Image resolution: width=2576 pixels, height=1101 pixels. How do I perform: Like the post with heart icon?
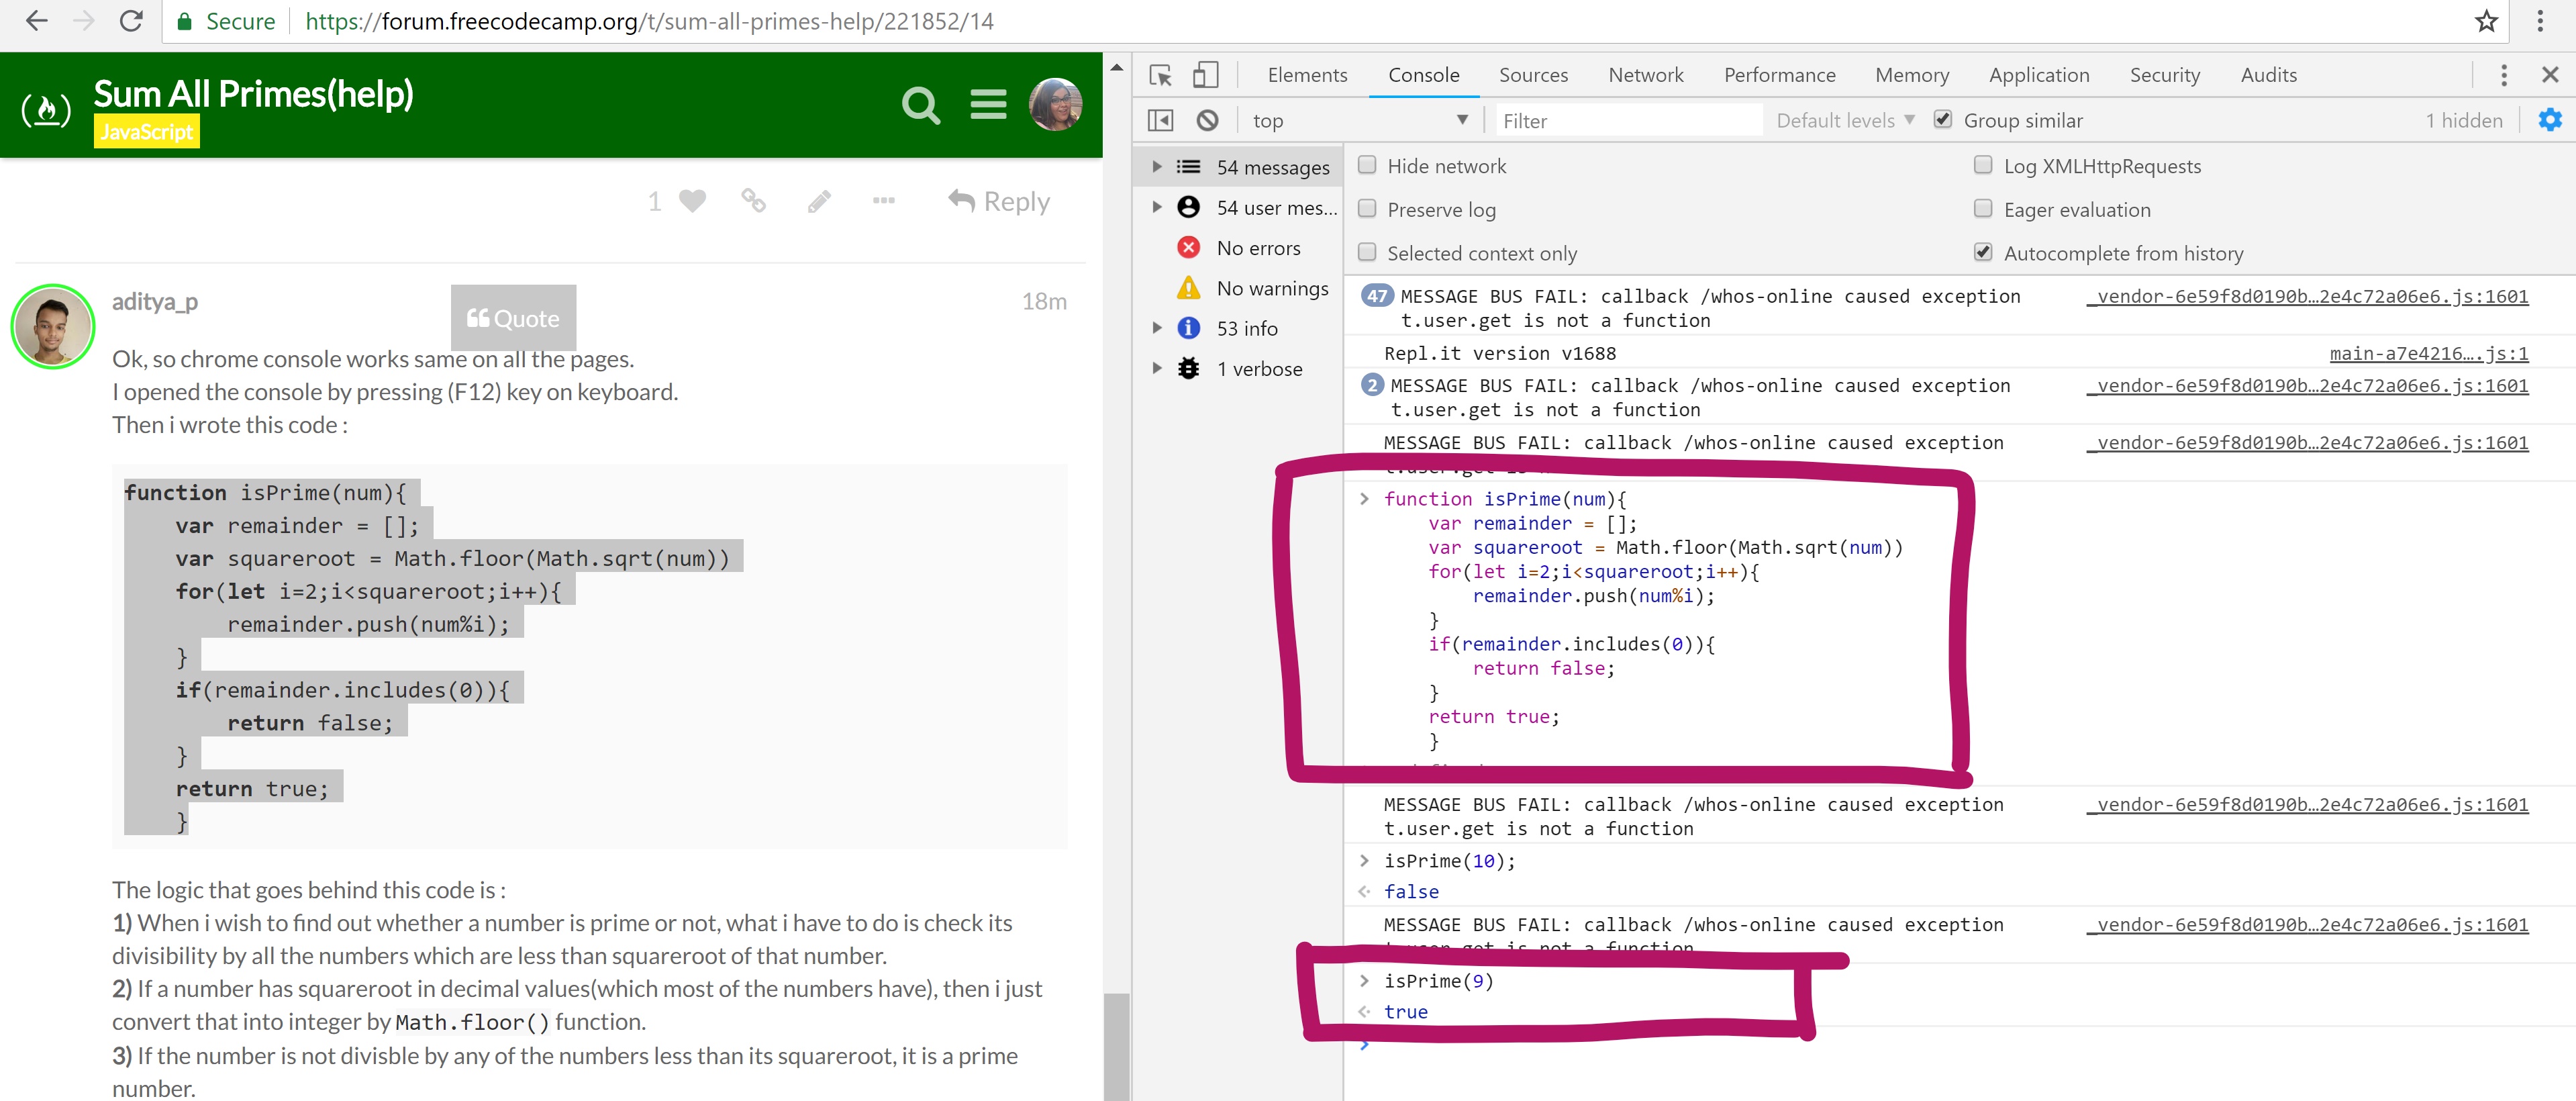(x=692, y=201)
